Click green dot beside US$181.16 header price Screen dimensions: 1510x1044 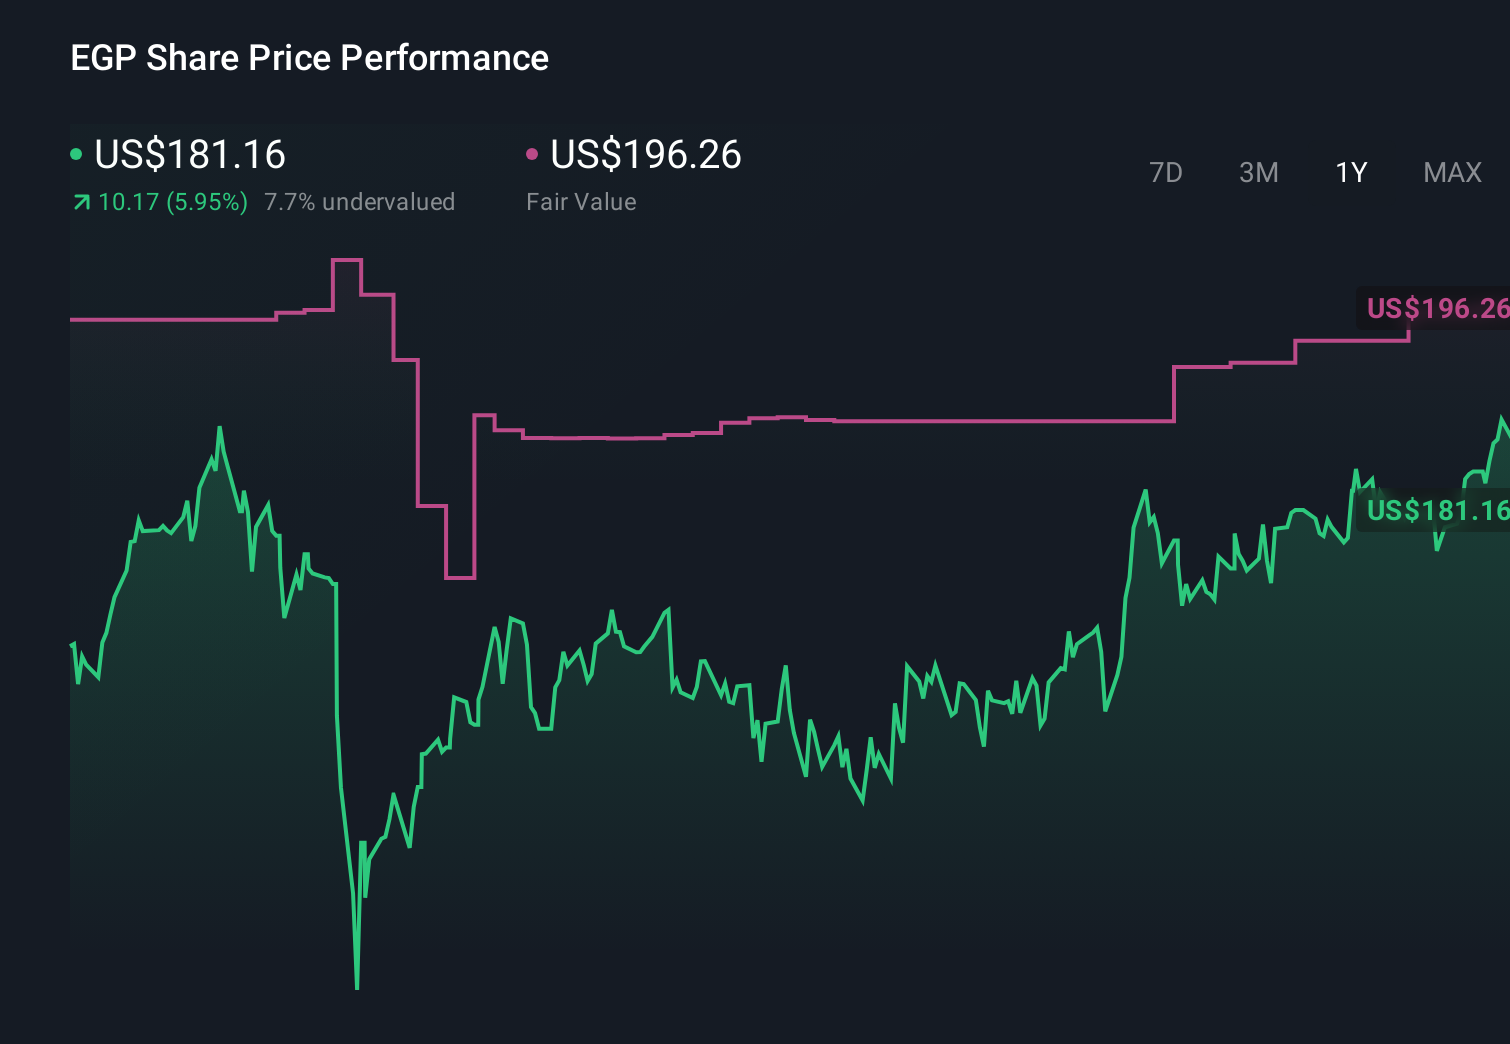pyautogui.click(x=76, y=154)
